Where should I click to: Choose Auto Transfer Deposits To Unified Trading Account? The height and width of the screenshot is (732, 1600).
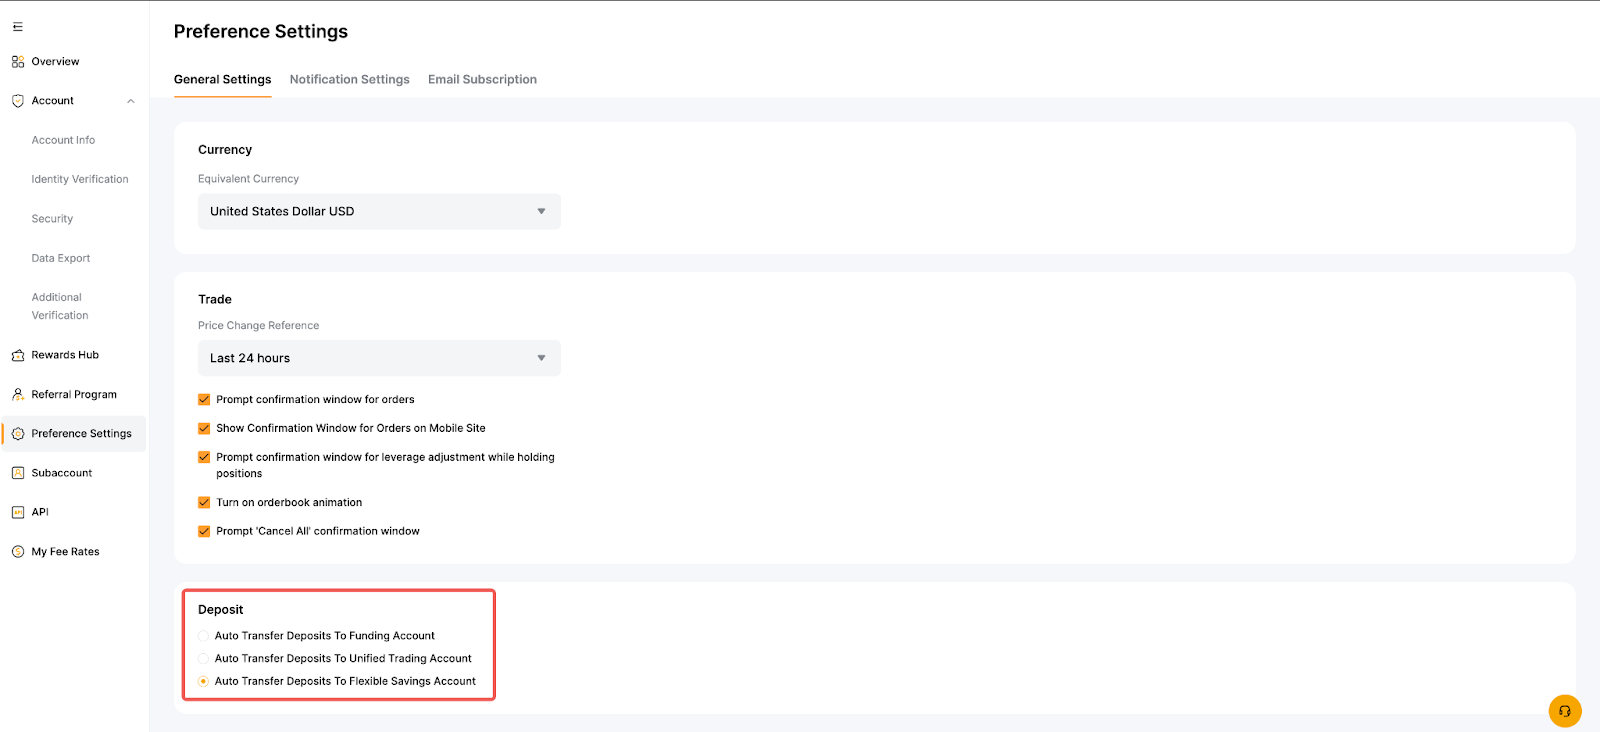pyautogui.click(x=204, y=659)
